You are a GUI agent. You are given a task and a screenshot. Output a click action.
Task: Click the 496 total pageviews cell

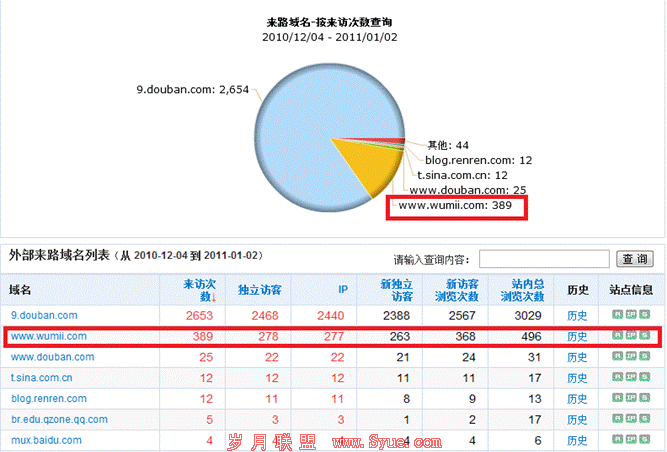[x=531, y=337]
